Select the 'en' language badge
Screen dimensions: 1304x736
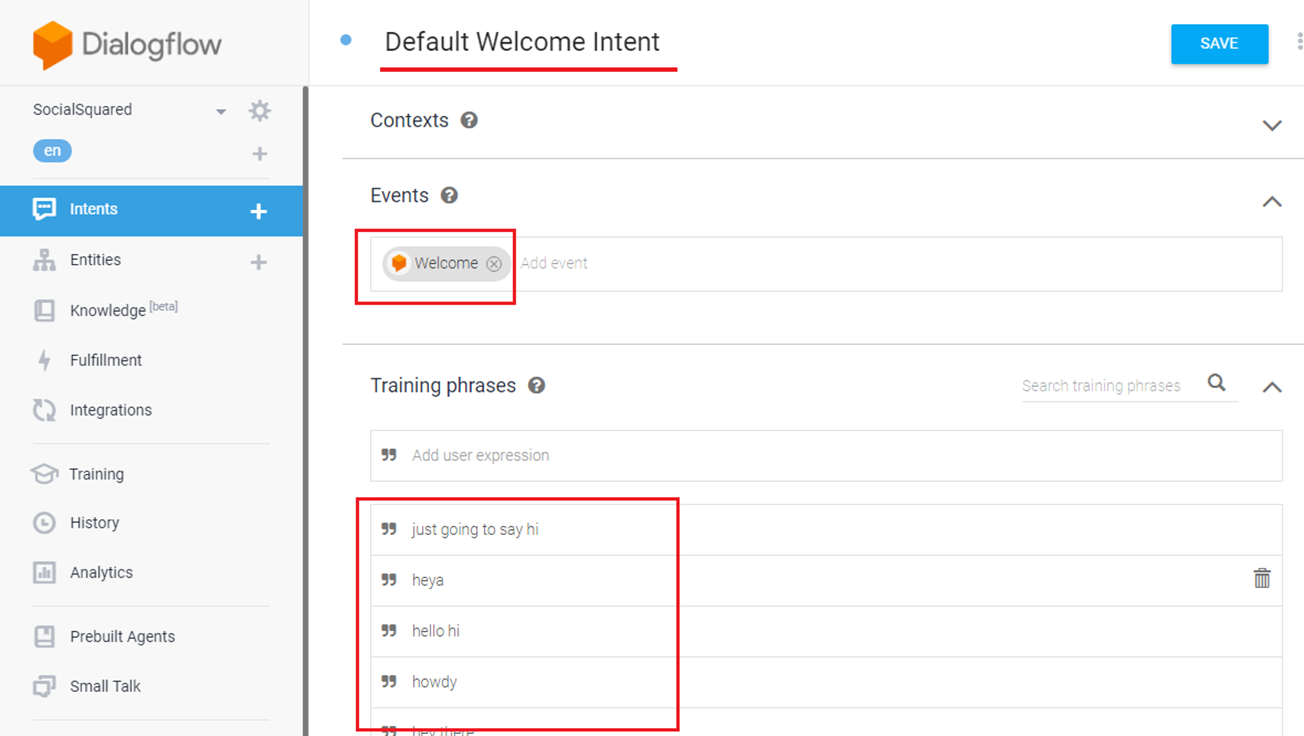(x=52, y=151)
